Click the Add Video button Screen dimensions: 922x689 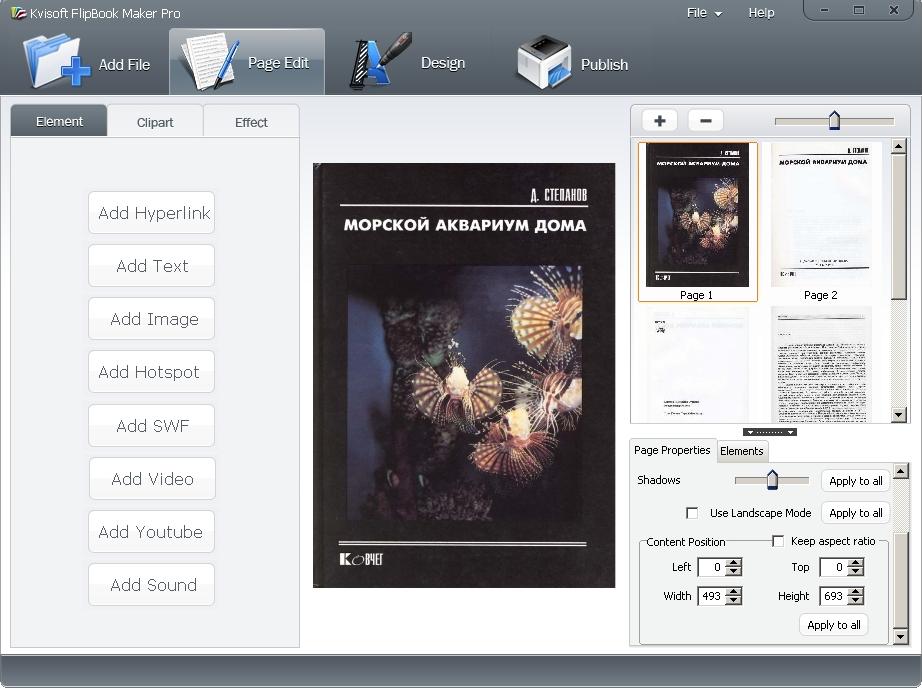(152, 479)
